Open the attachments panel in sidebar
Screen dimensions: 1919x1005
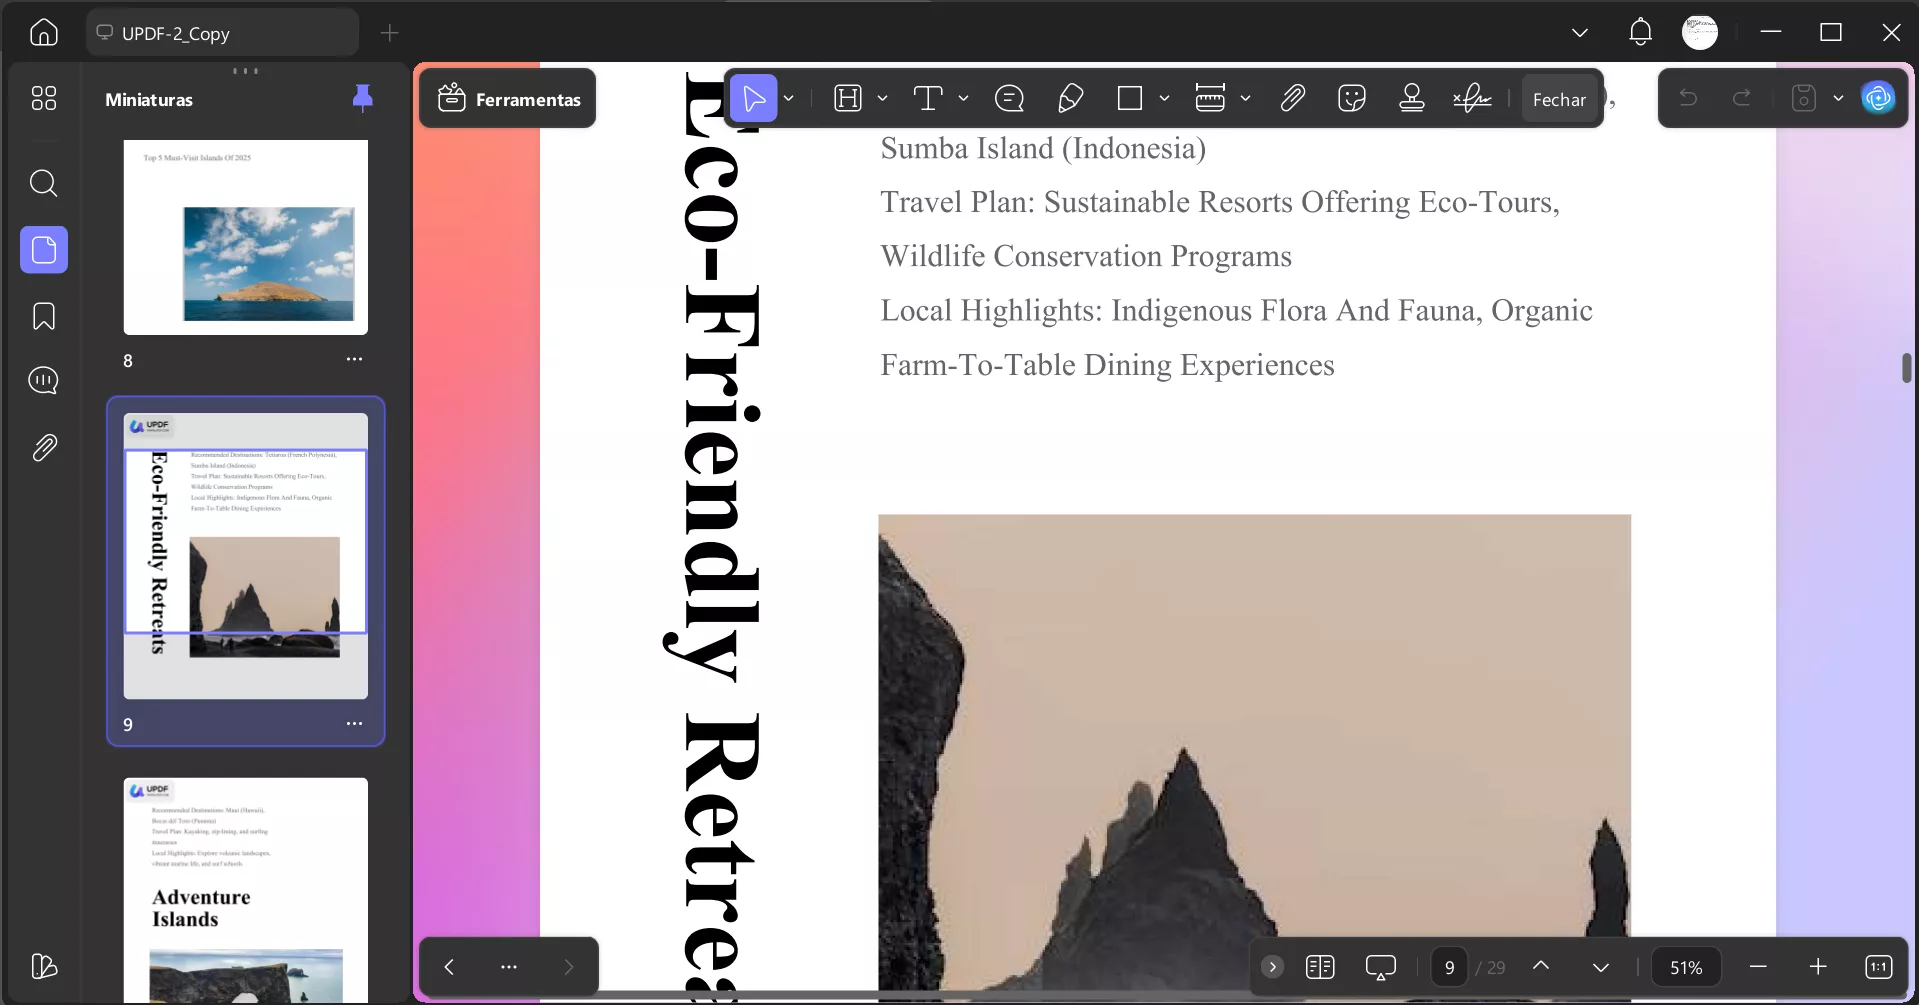tap(43, 447)
